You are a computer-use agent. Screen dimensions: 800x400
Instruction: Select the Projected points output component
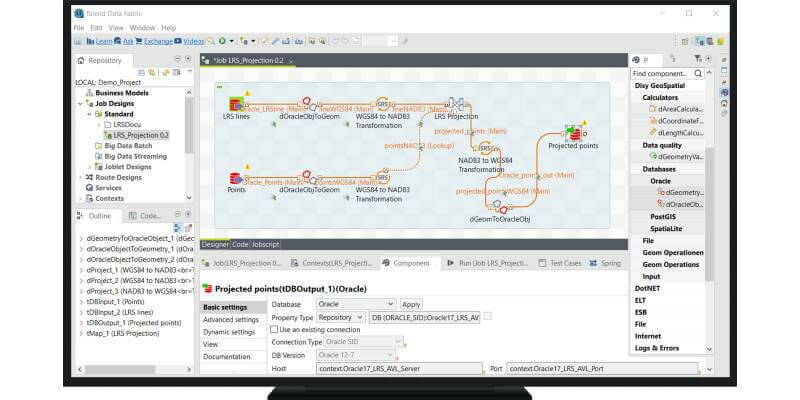[573, 134]
